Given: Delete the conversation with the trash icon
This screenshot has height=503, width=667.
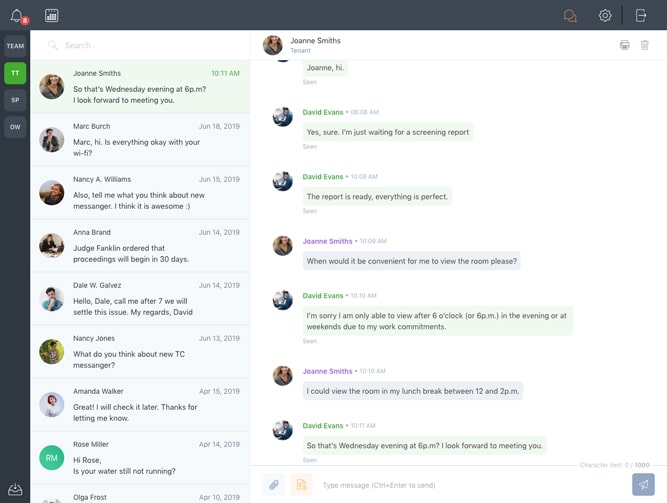Looking at the screenshot, I should [644, 45].
